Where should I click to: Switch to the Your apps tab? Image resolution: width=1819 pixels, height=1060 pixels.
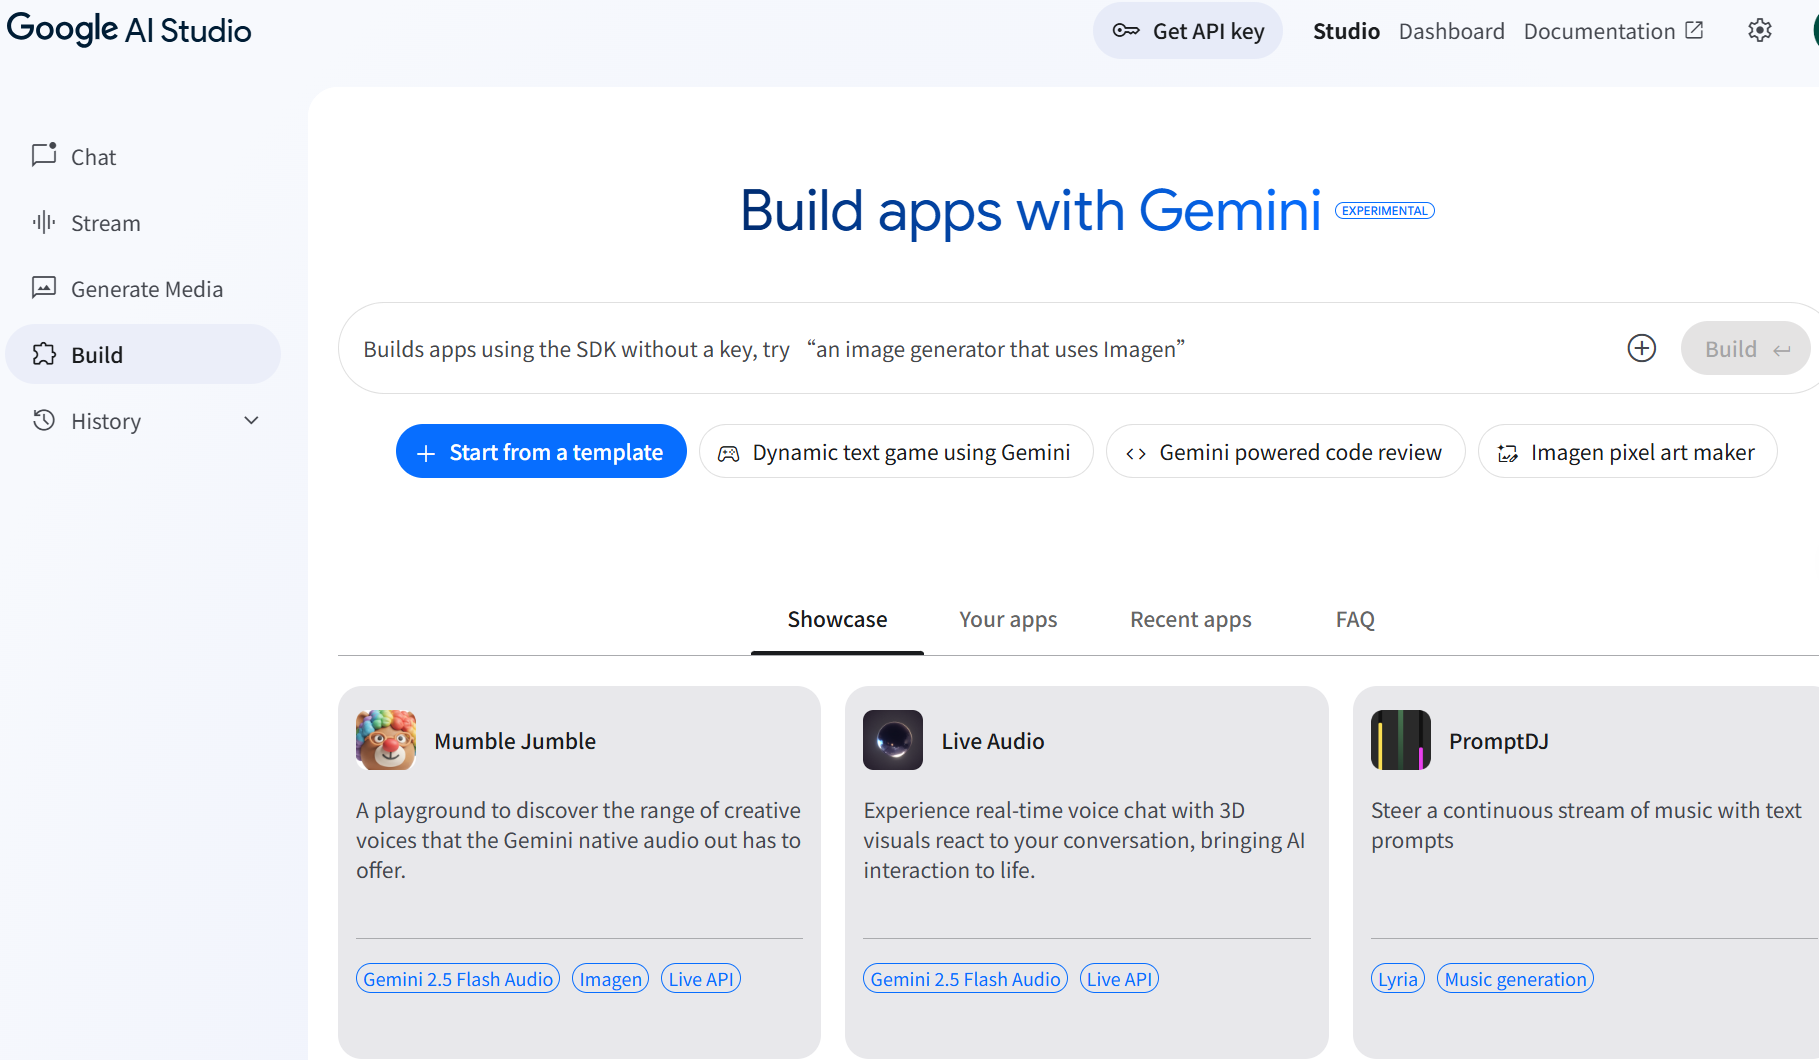[1008, 620]
